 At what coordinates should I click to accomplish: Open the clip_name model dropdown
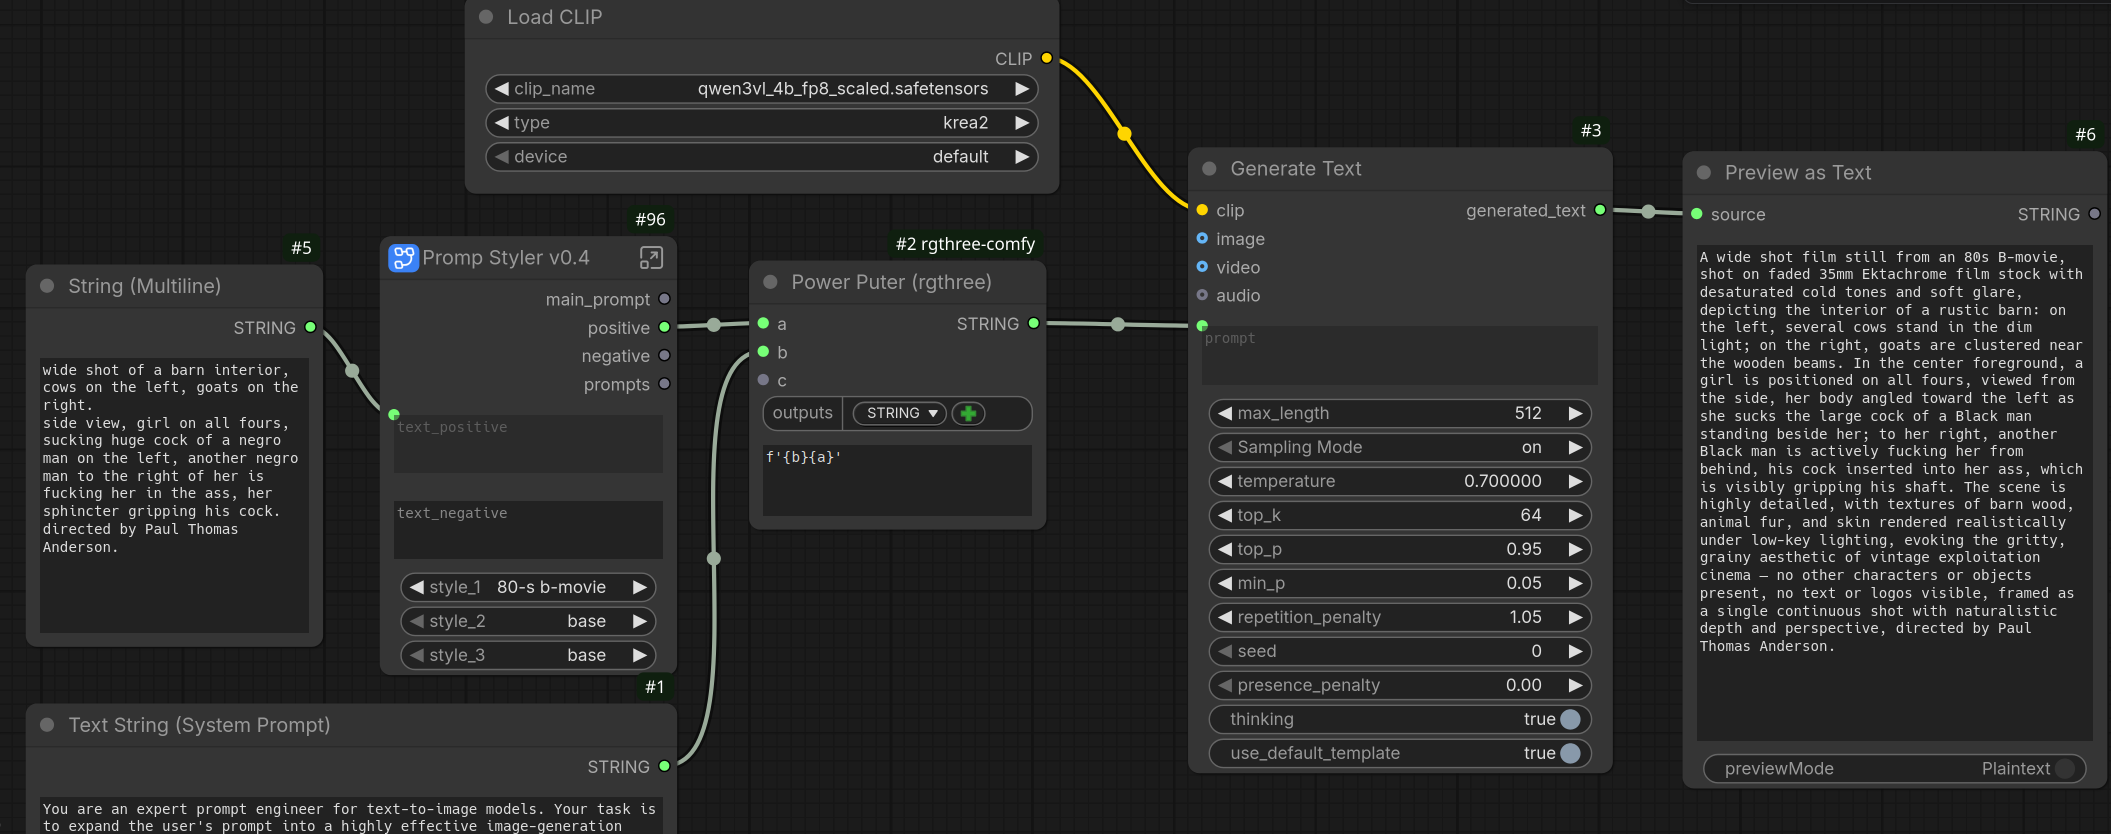point(762,89)
